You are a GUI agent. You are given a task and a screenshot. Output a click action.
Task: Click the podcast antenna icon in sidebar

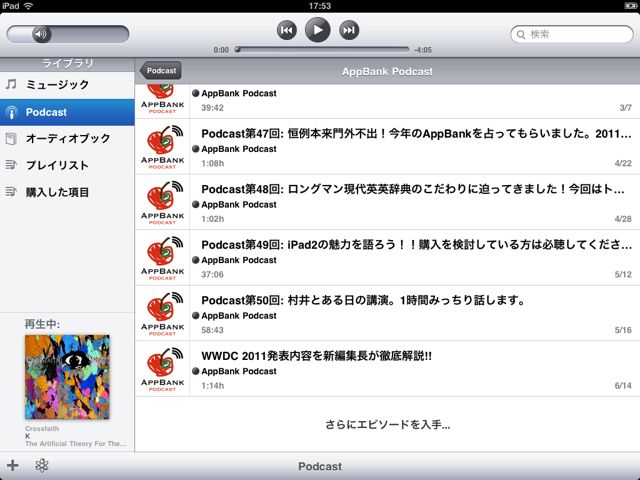click(11, 112)
